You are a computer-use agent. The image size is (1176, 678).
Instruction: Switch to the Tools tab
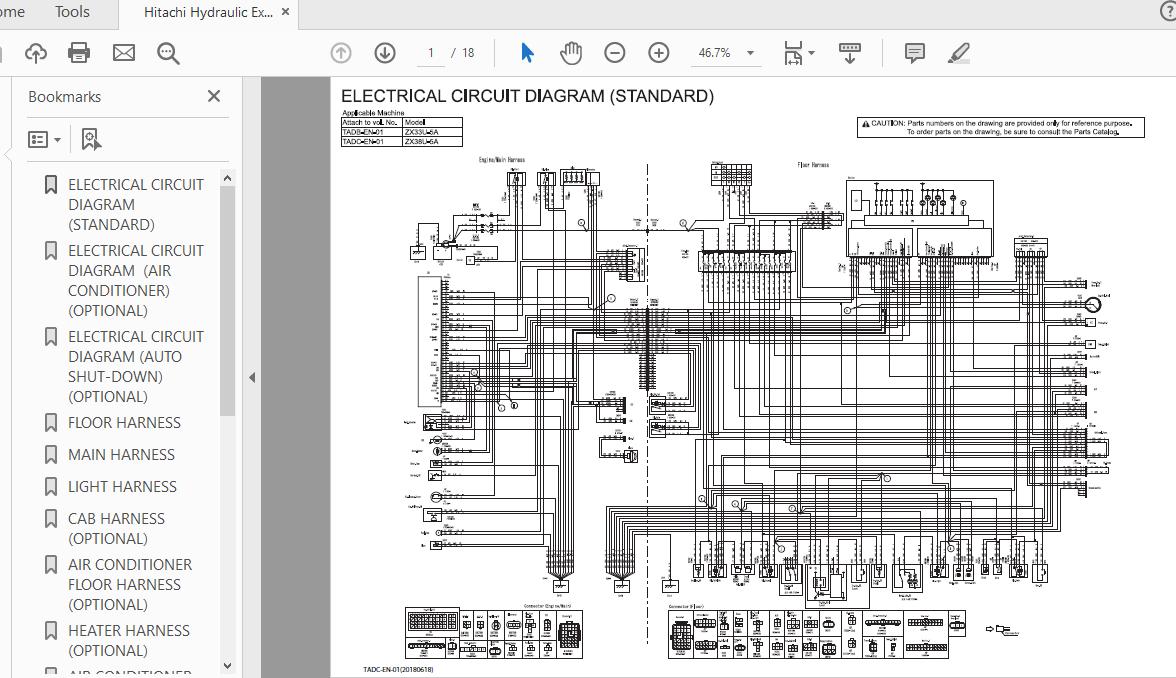pos(72,13)
